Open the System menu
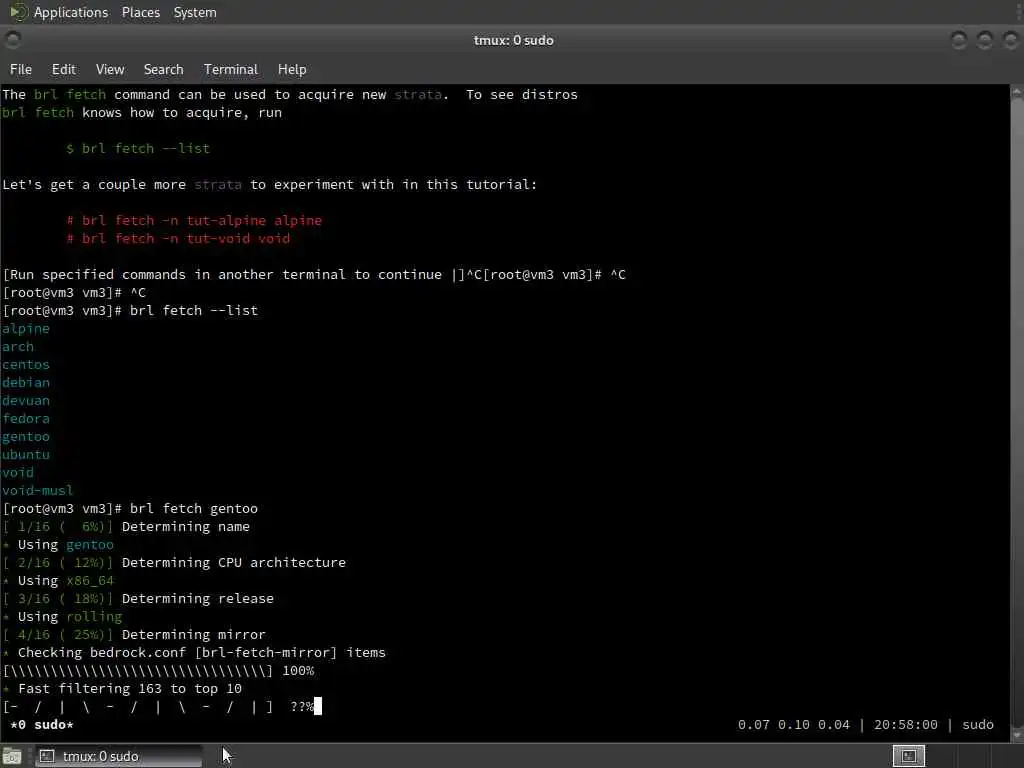The width and height of the screenshot is (1024, 768). 195,12
